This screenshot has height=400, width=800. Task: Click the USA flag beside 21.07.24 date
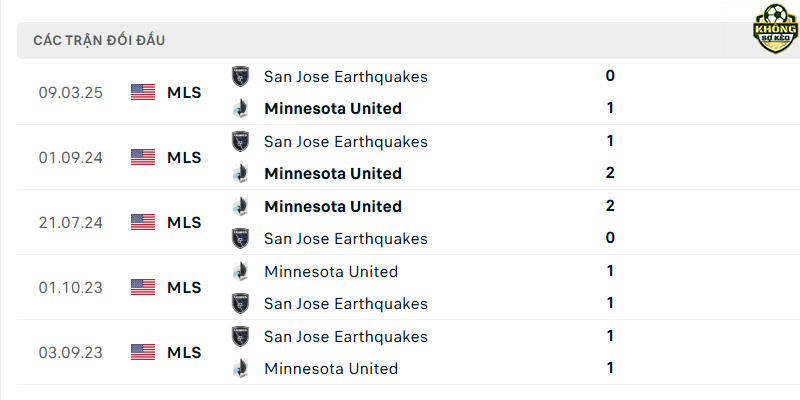143,222
